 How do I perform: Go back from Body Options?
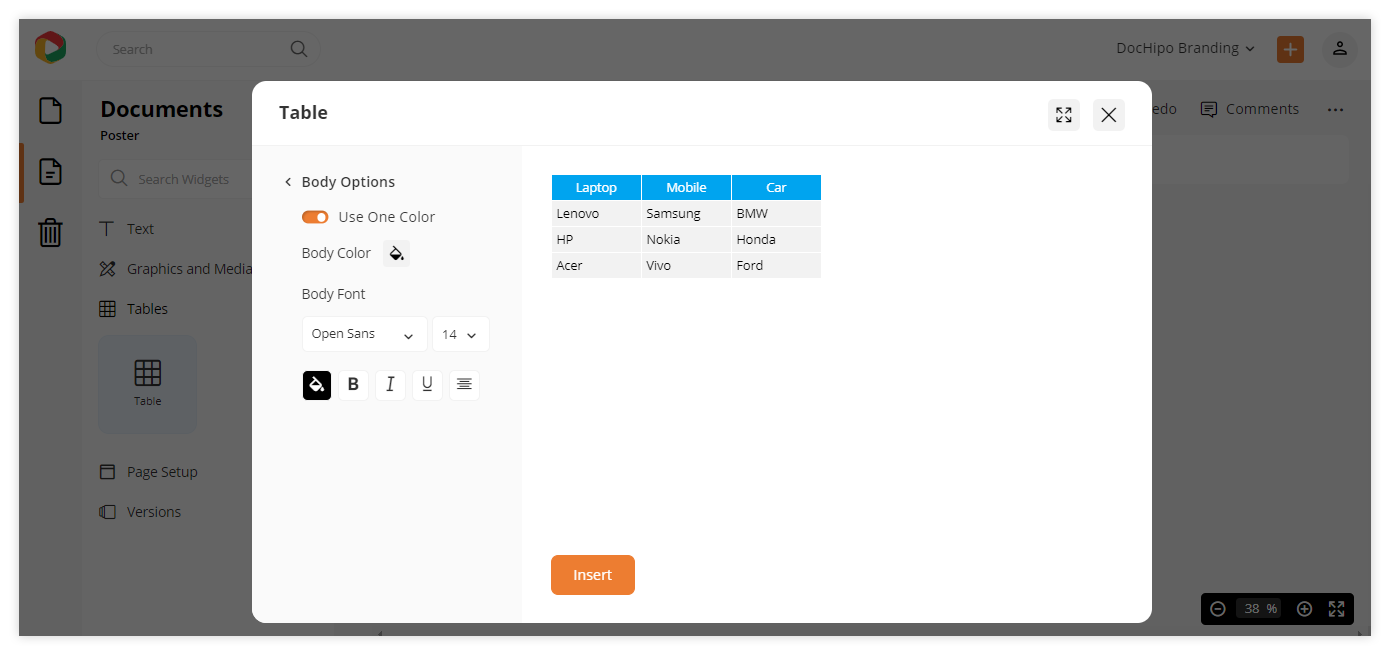288,182
